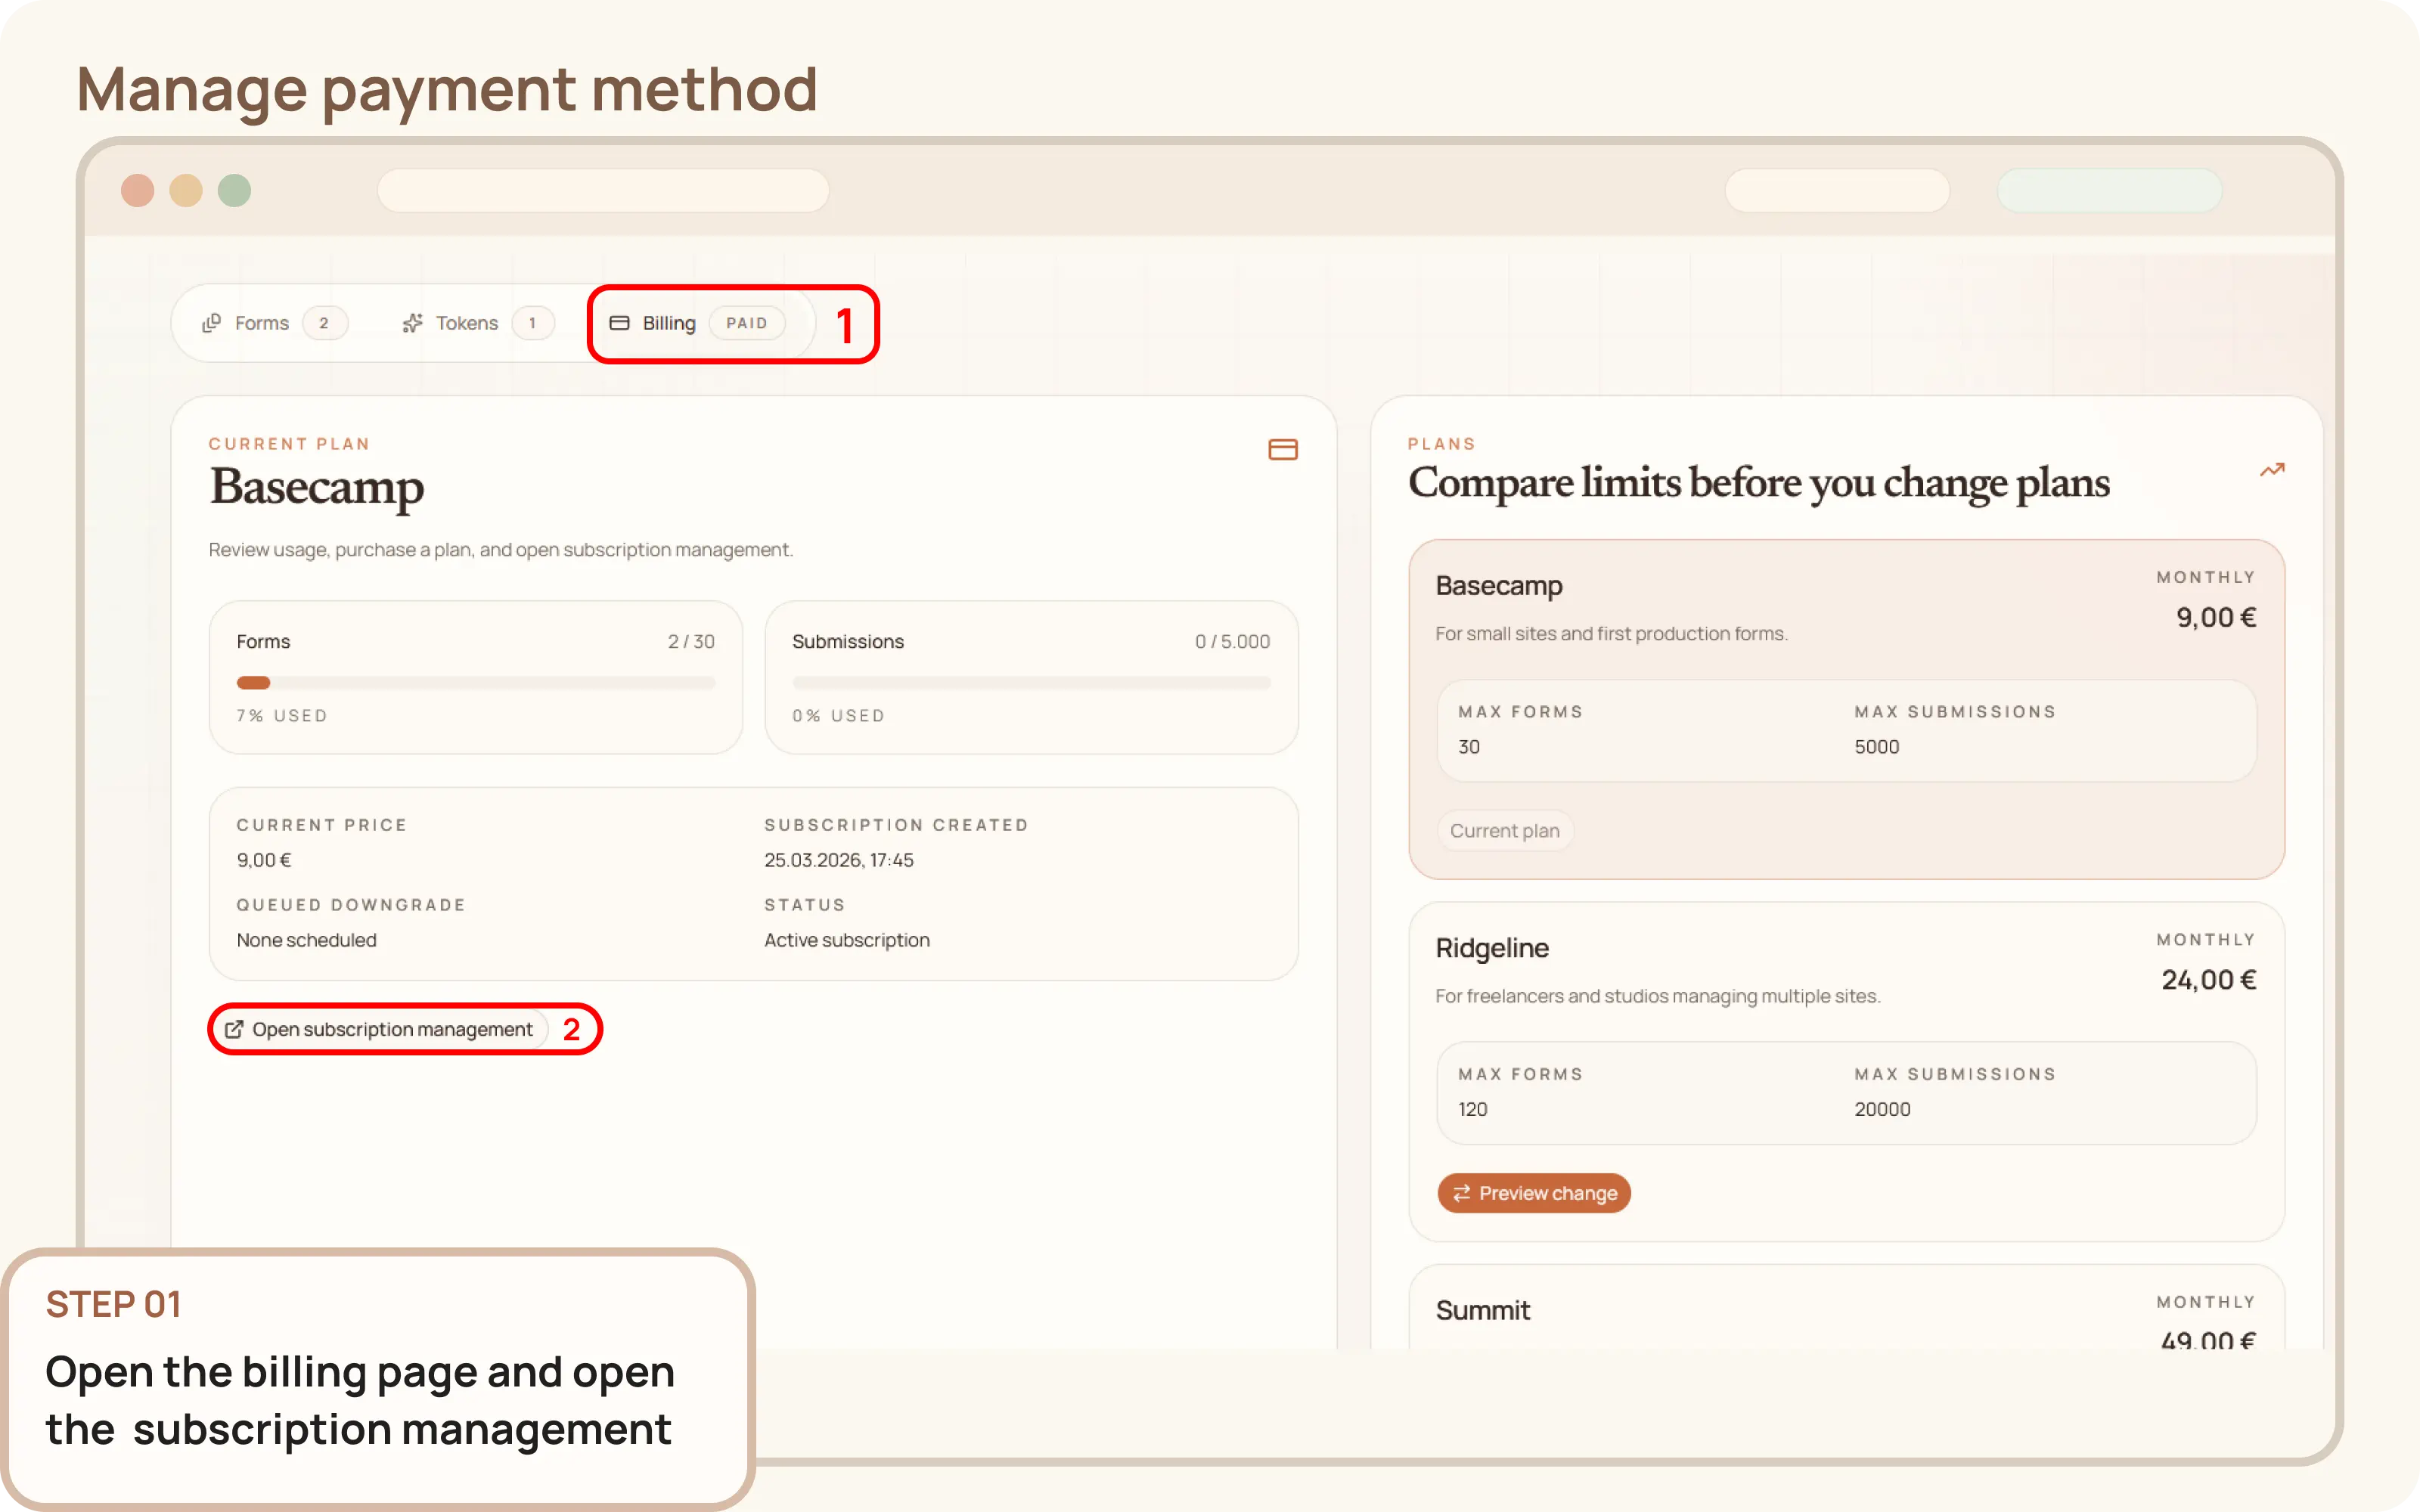Open the payment card icon on Current Plan panel
The image size is (2420, 1512).
click(x=1283, y=449)
